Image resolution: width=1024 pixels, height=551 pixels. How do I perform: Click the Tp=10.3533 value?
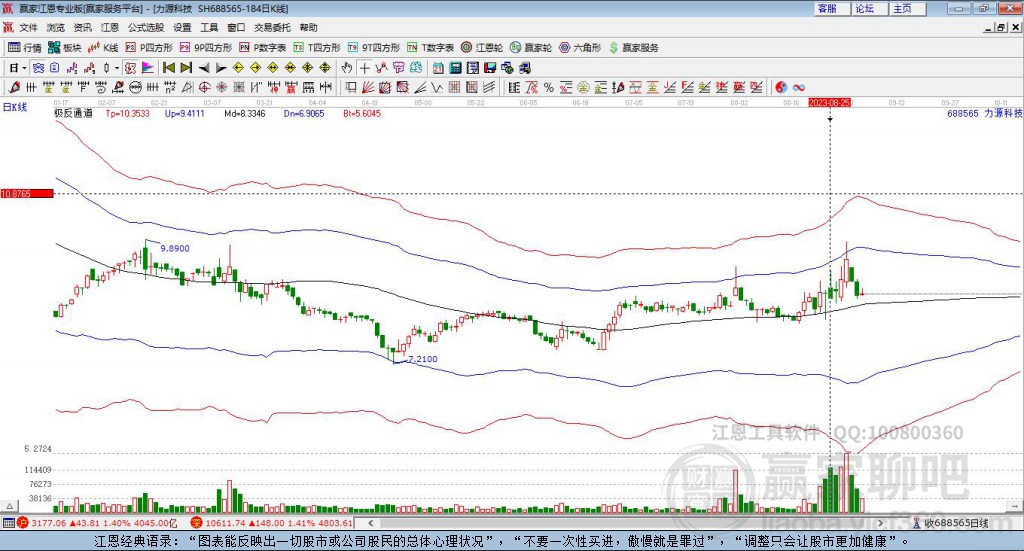pos(127,114)
